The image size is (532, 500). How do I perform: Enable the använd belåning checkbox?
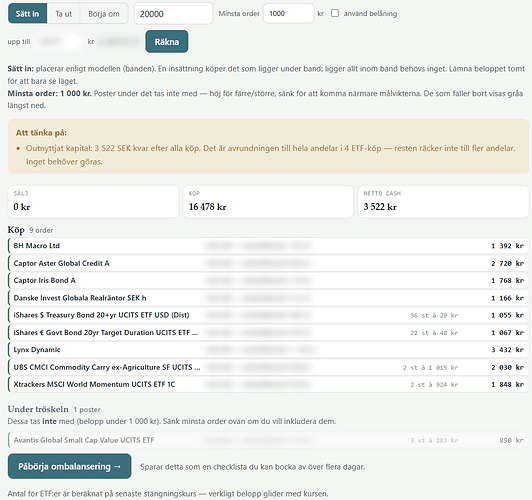335,13
